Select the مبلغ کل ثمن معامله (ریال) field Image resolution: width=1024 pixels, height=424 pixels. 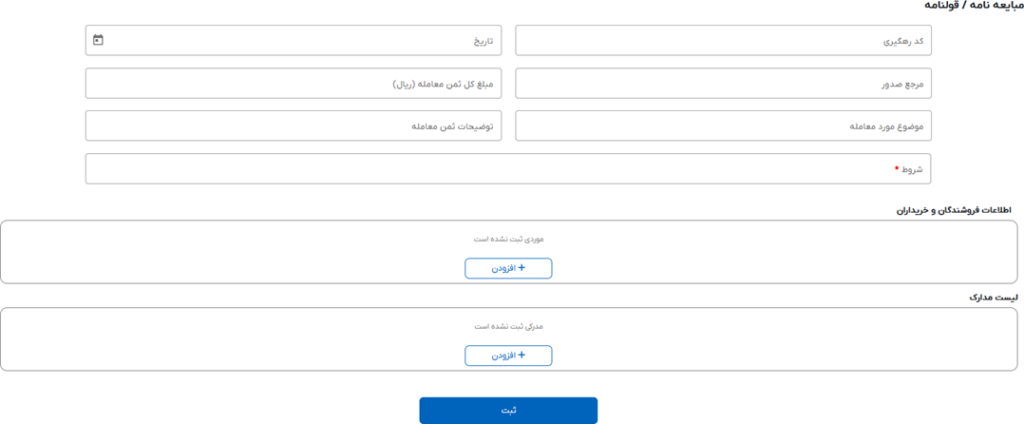300,84
